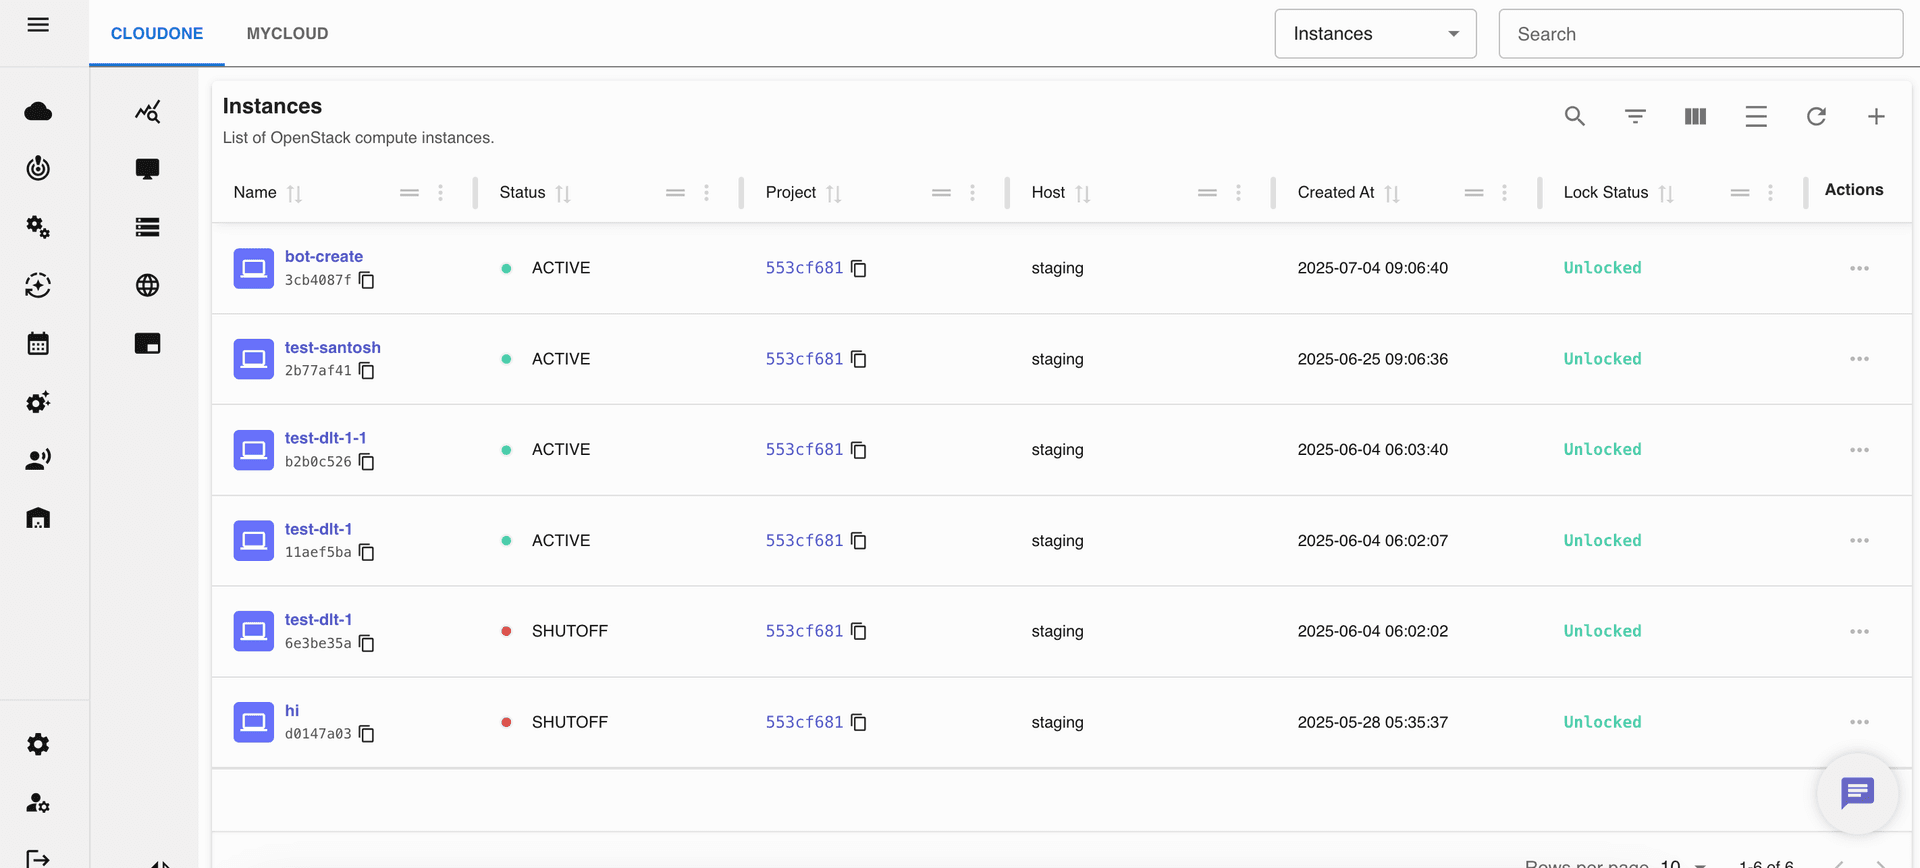Copy project ID in test-dlt-1-1 row
1920x868 pixels.
[859, 450]
